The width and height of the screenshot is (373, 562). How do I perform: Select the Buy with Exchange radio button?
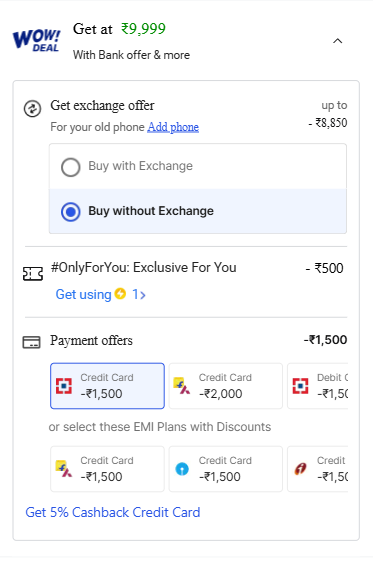pos(71,167)
